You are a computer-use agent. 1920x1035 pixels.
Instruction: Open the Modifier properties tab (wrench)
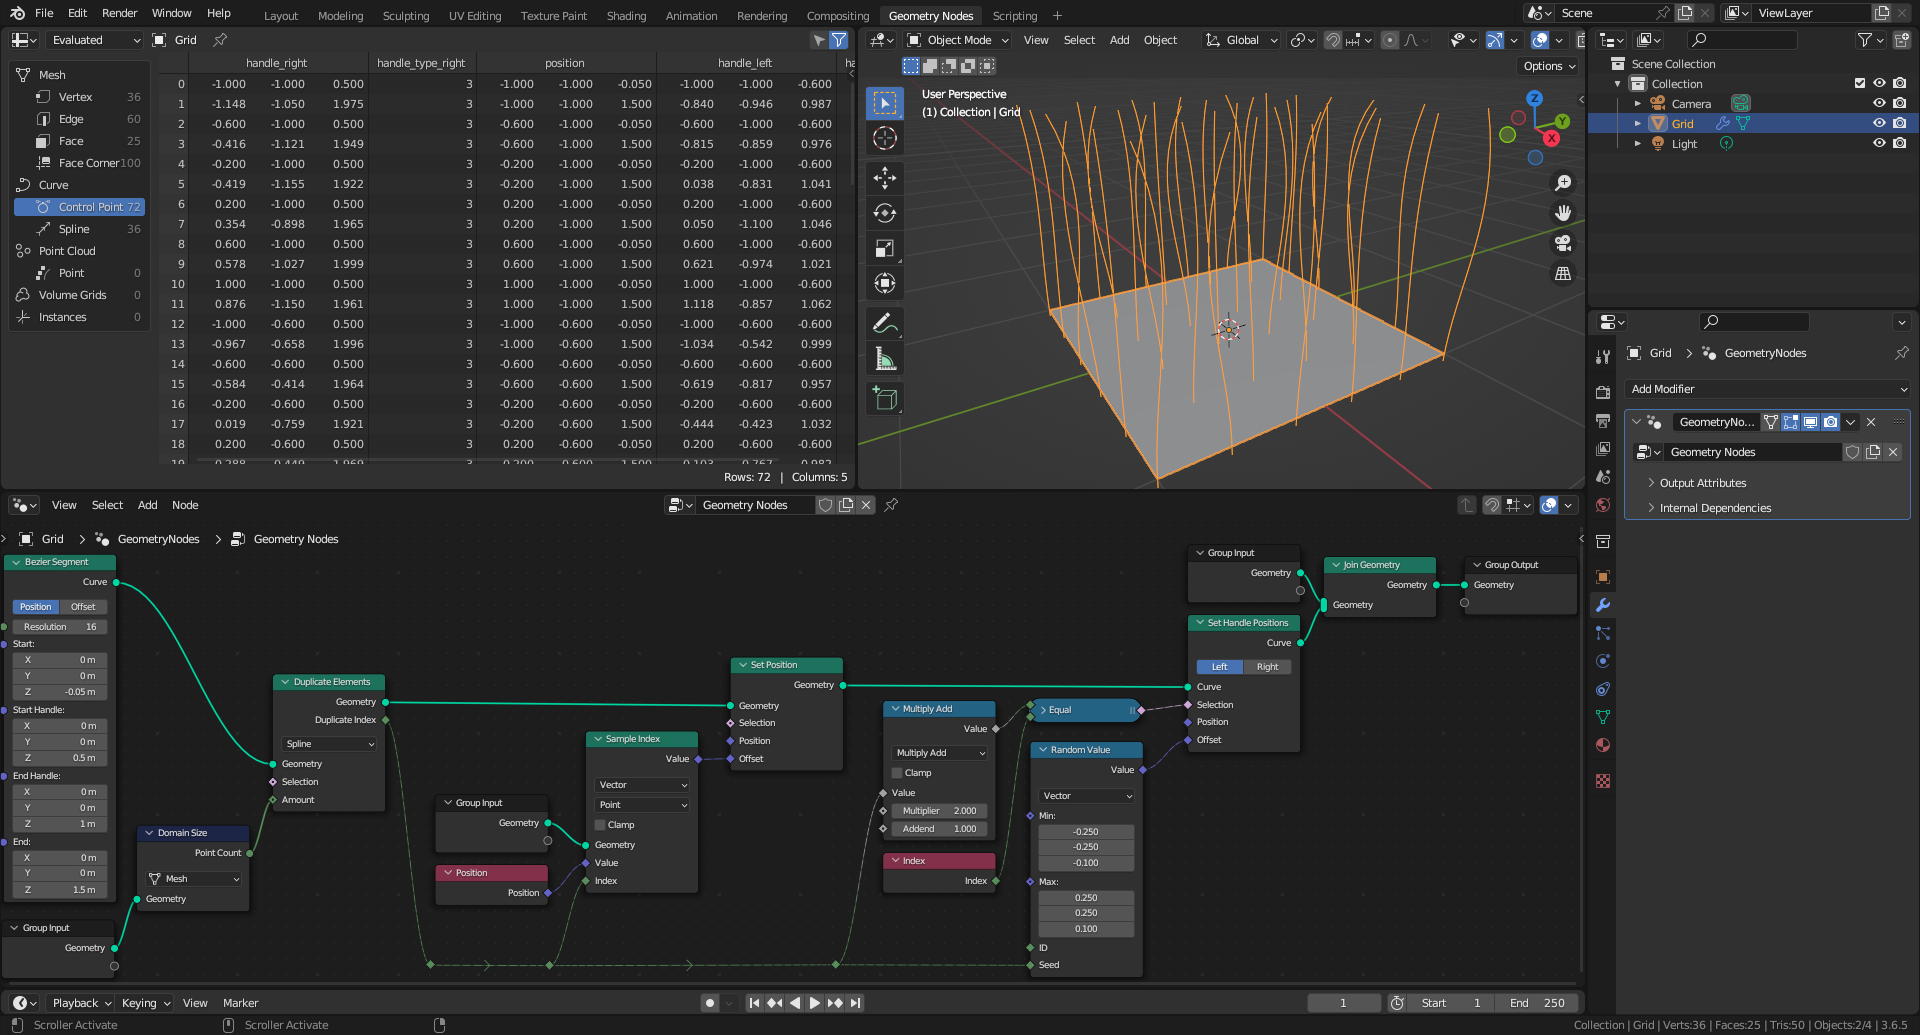point(1603,605)
